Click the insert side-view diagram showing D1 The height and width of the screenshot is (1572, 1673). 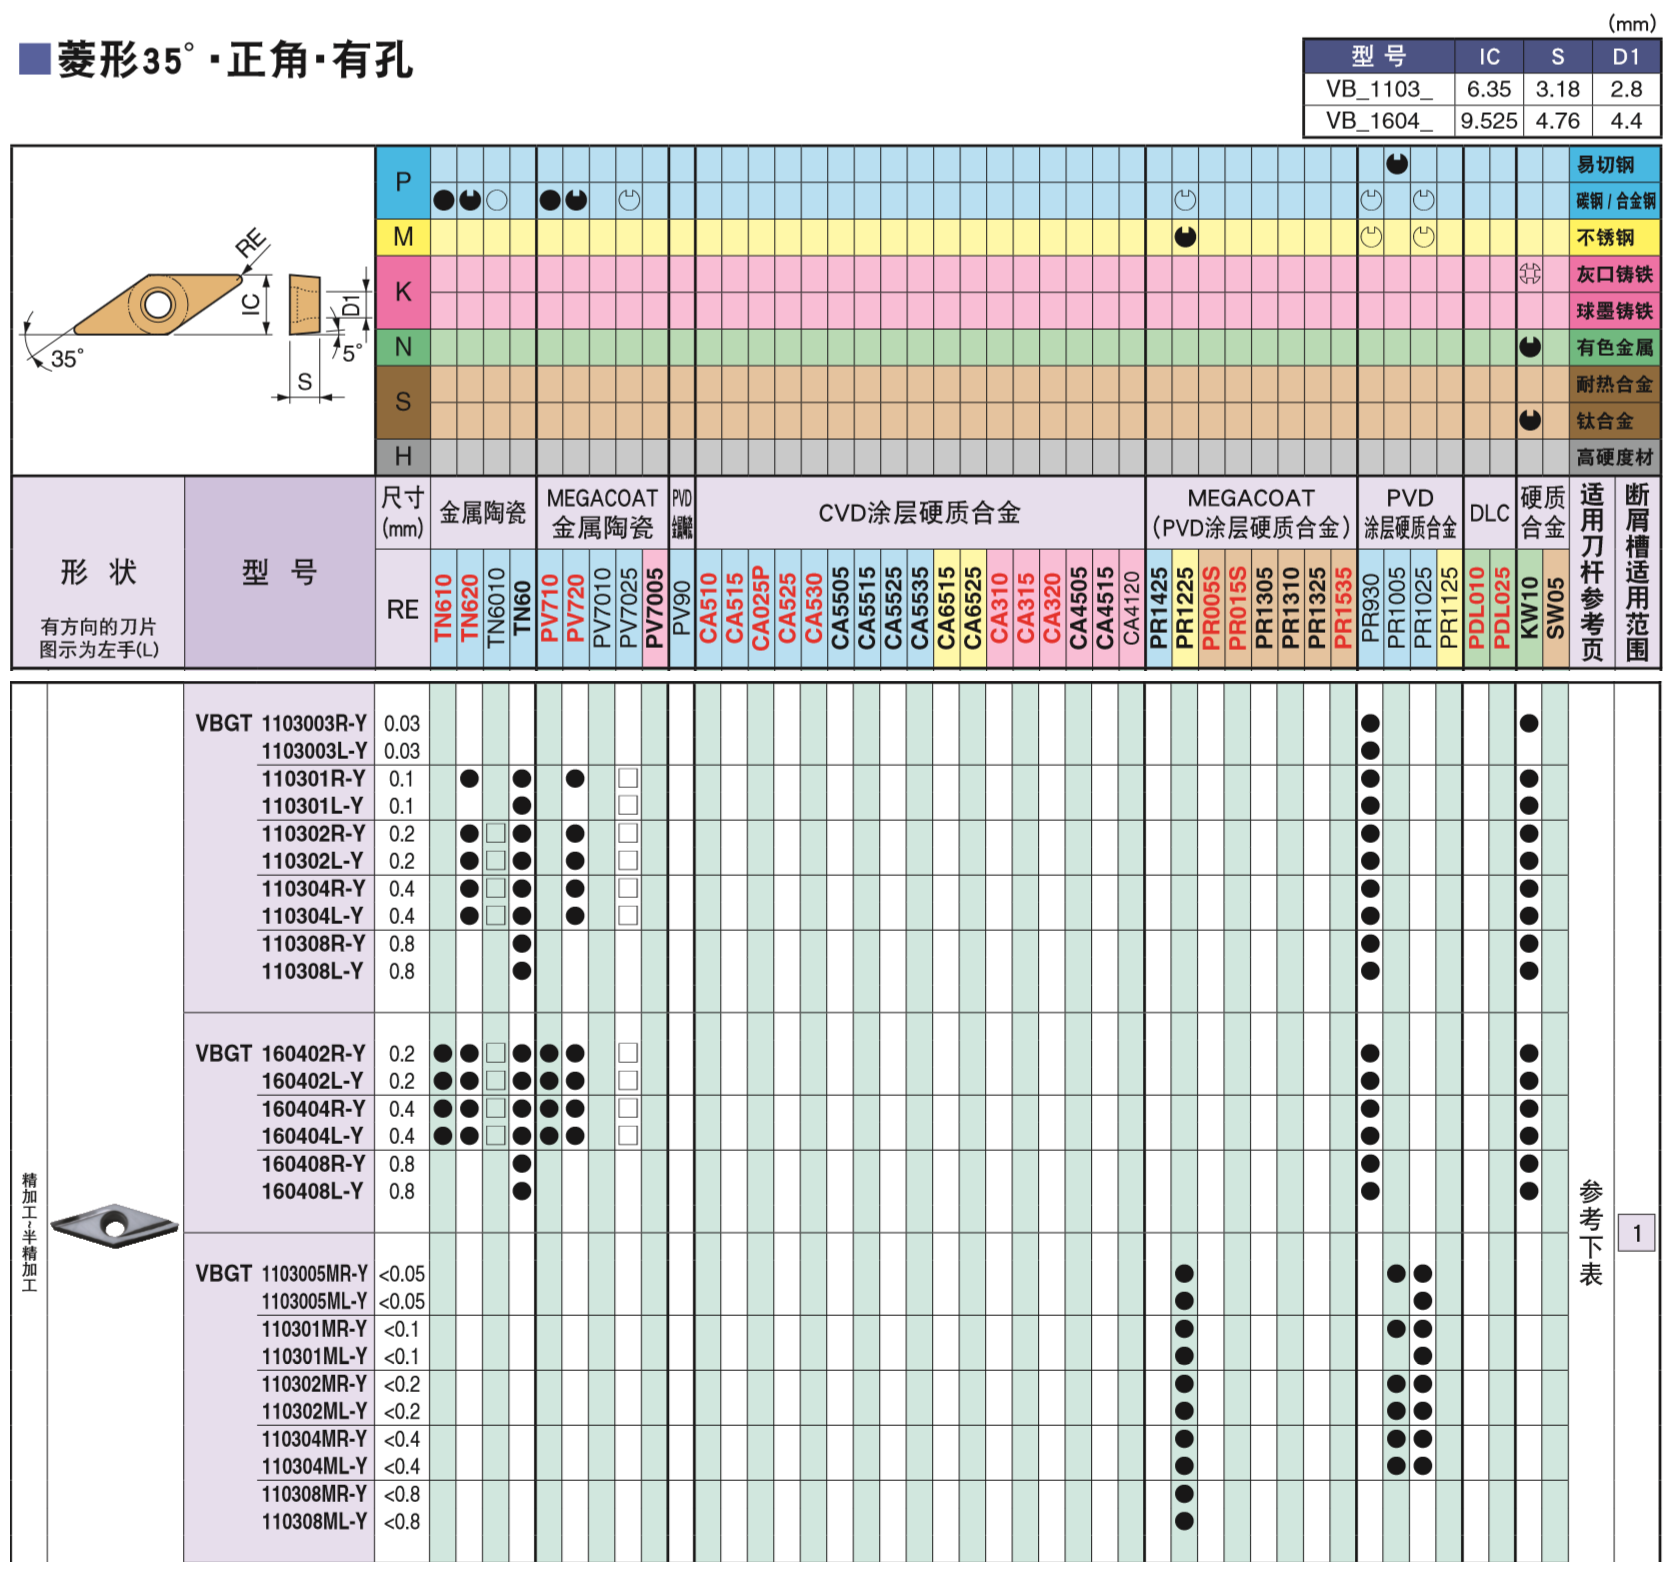point(304,304)
